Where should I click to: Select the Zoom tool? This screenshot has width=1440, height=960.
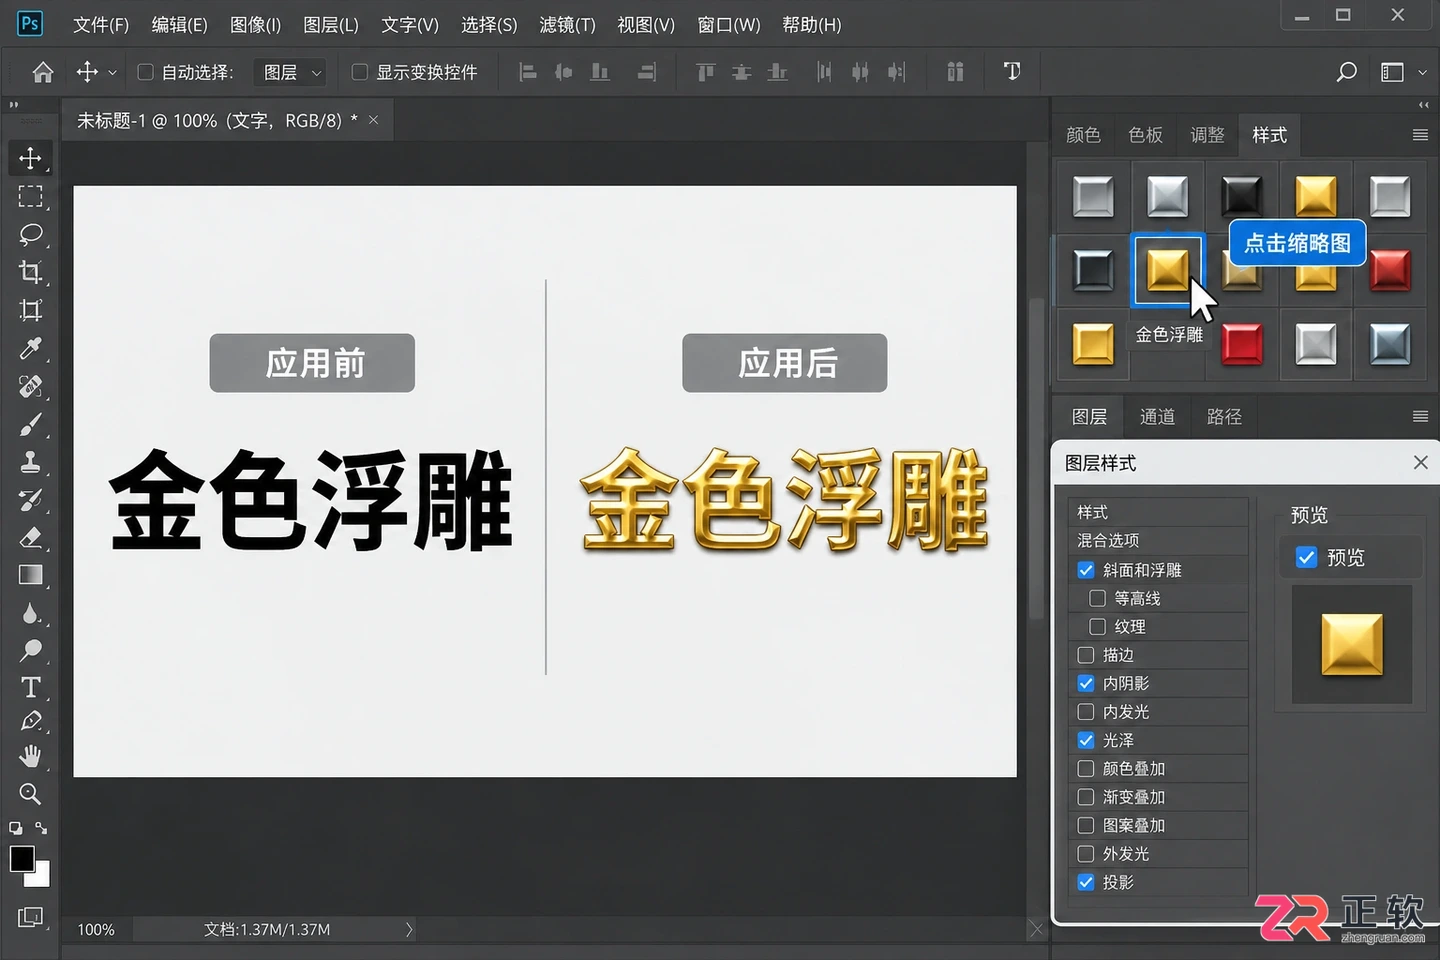point(31,794)
